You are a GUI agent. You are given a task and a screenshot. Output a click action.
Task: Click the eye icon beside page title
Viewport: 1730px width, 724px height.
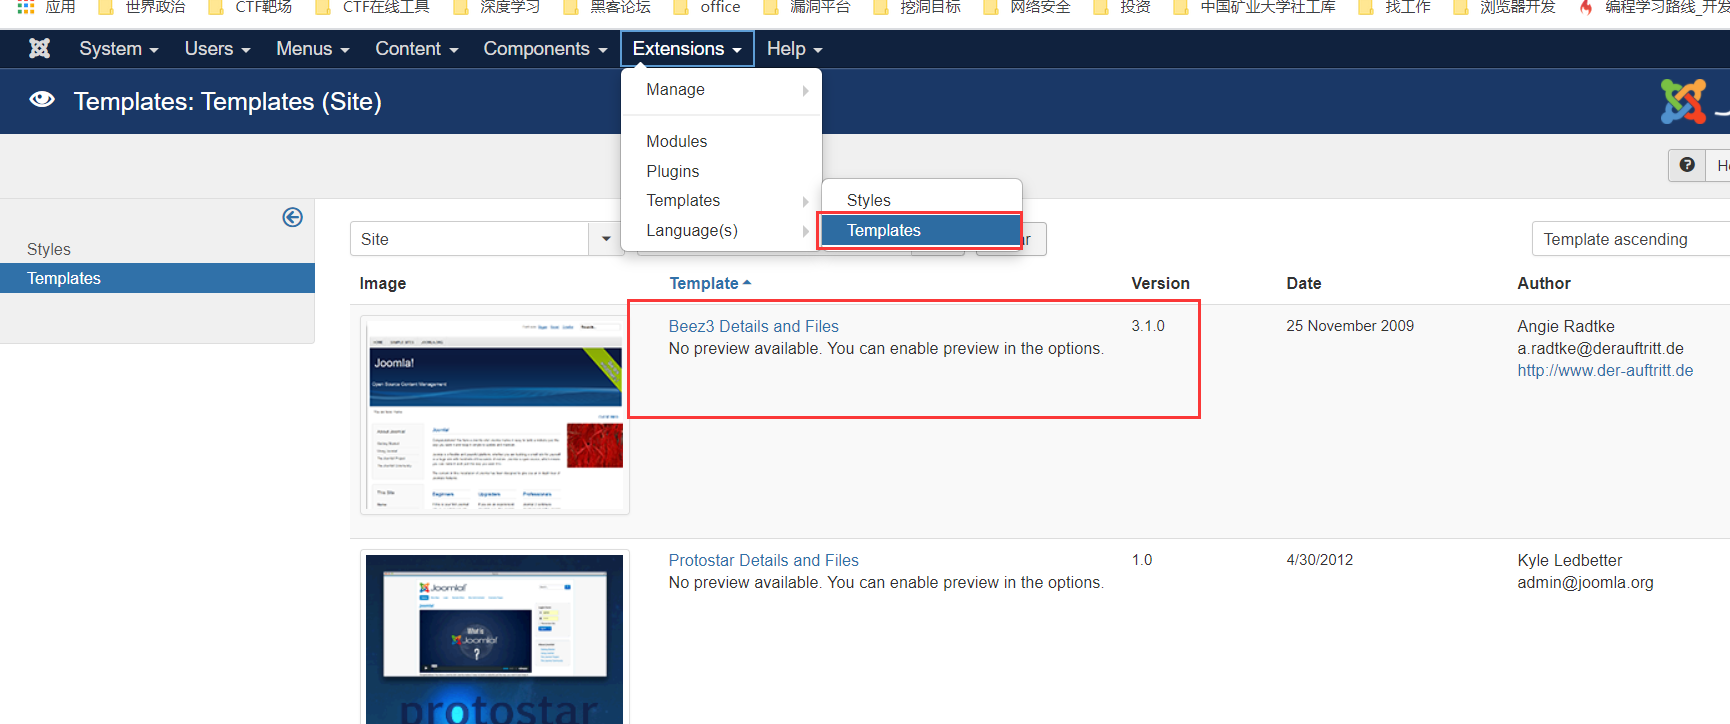(42, 100)
